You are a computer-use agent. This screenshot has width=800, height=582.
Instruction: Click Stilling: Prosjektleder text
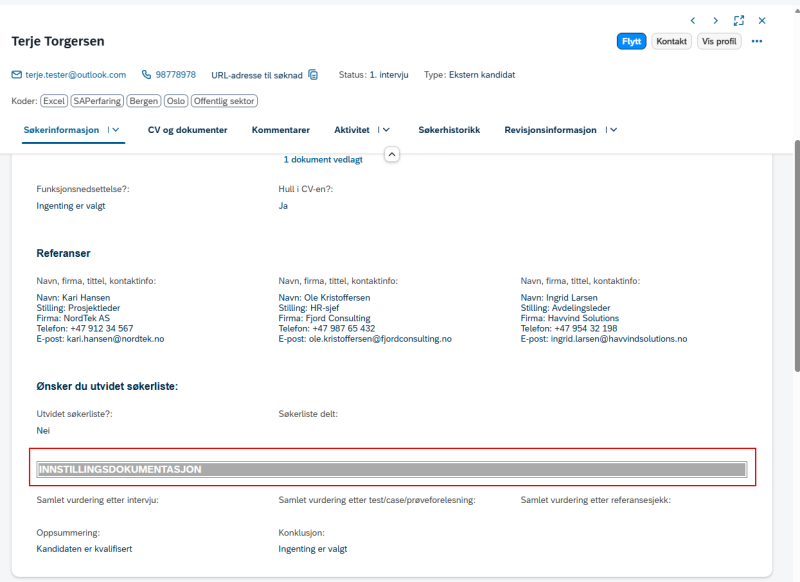point(78,308)
